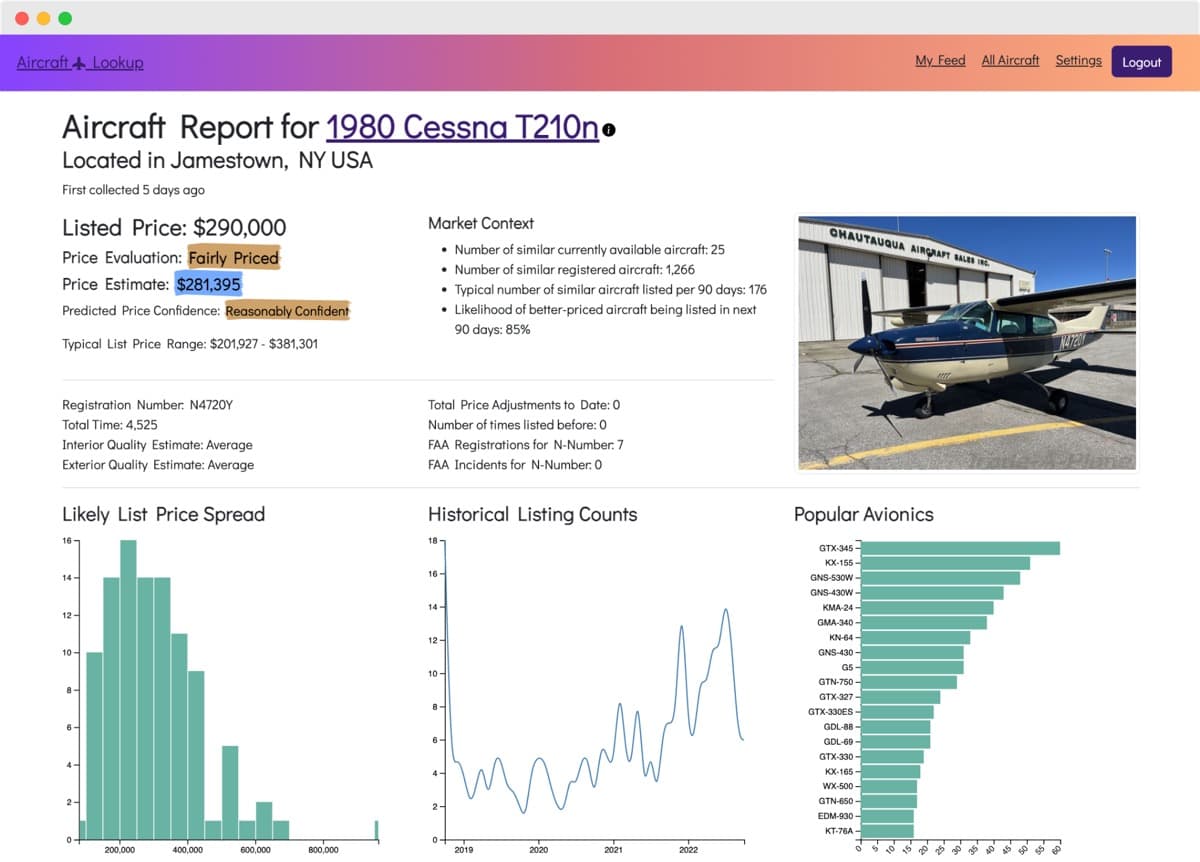
Task: Click the GMA-340 avionics bar
Action: (924, 623)
